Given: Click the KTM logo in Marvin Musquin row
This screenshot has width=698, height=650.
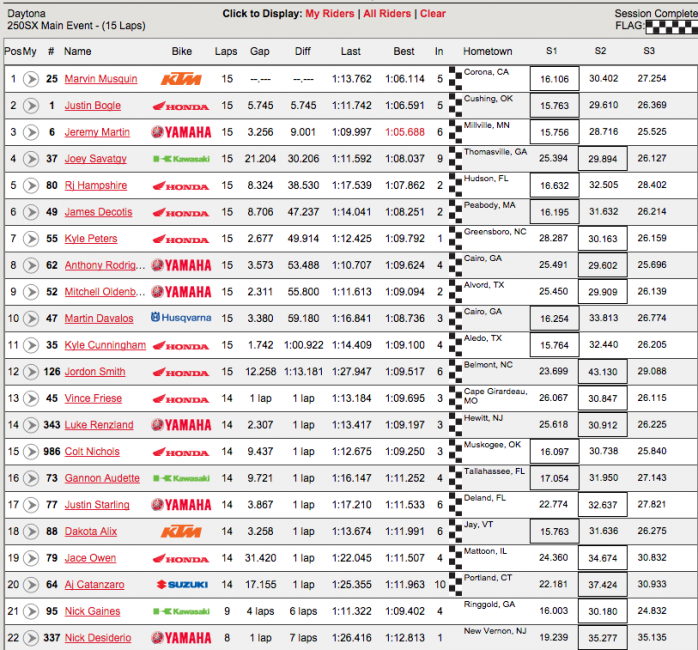Looking at the screenshot, I should tap(181, 79).
